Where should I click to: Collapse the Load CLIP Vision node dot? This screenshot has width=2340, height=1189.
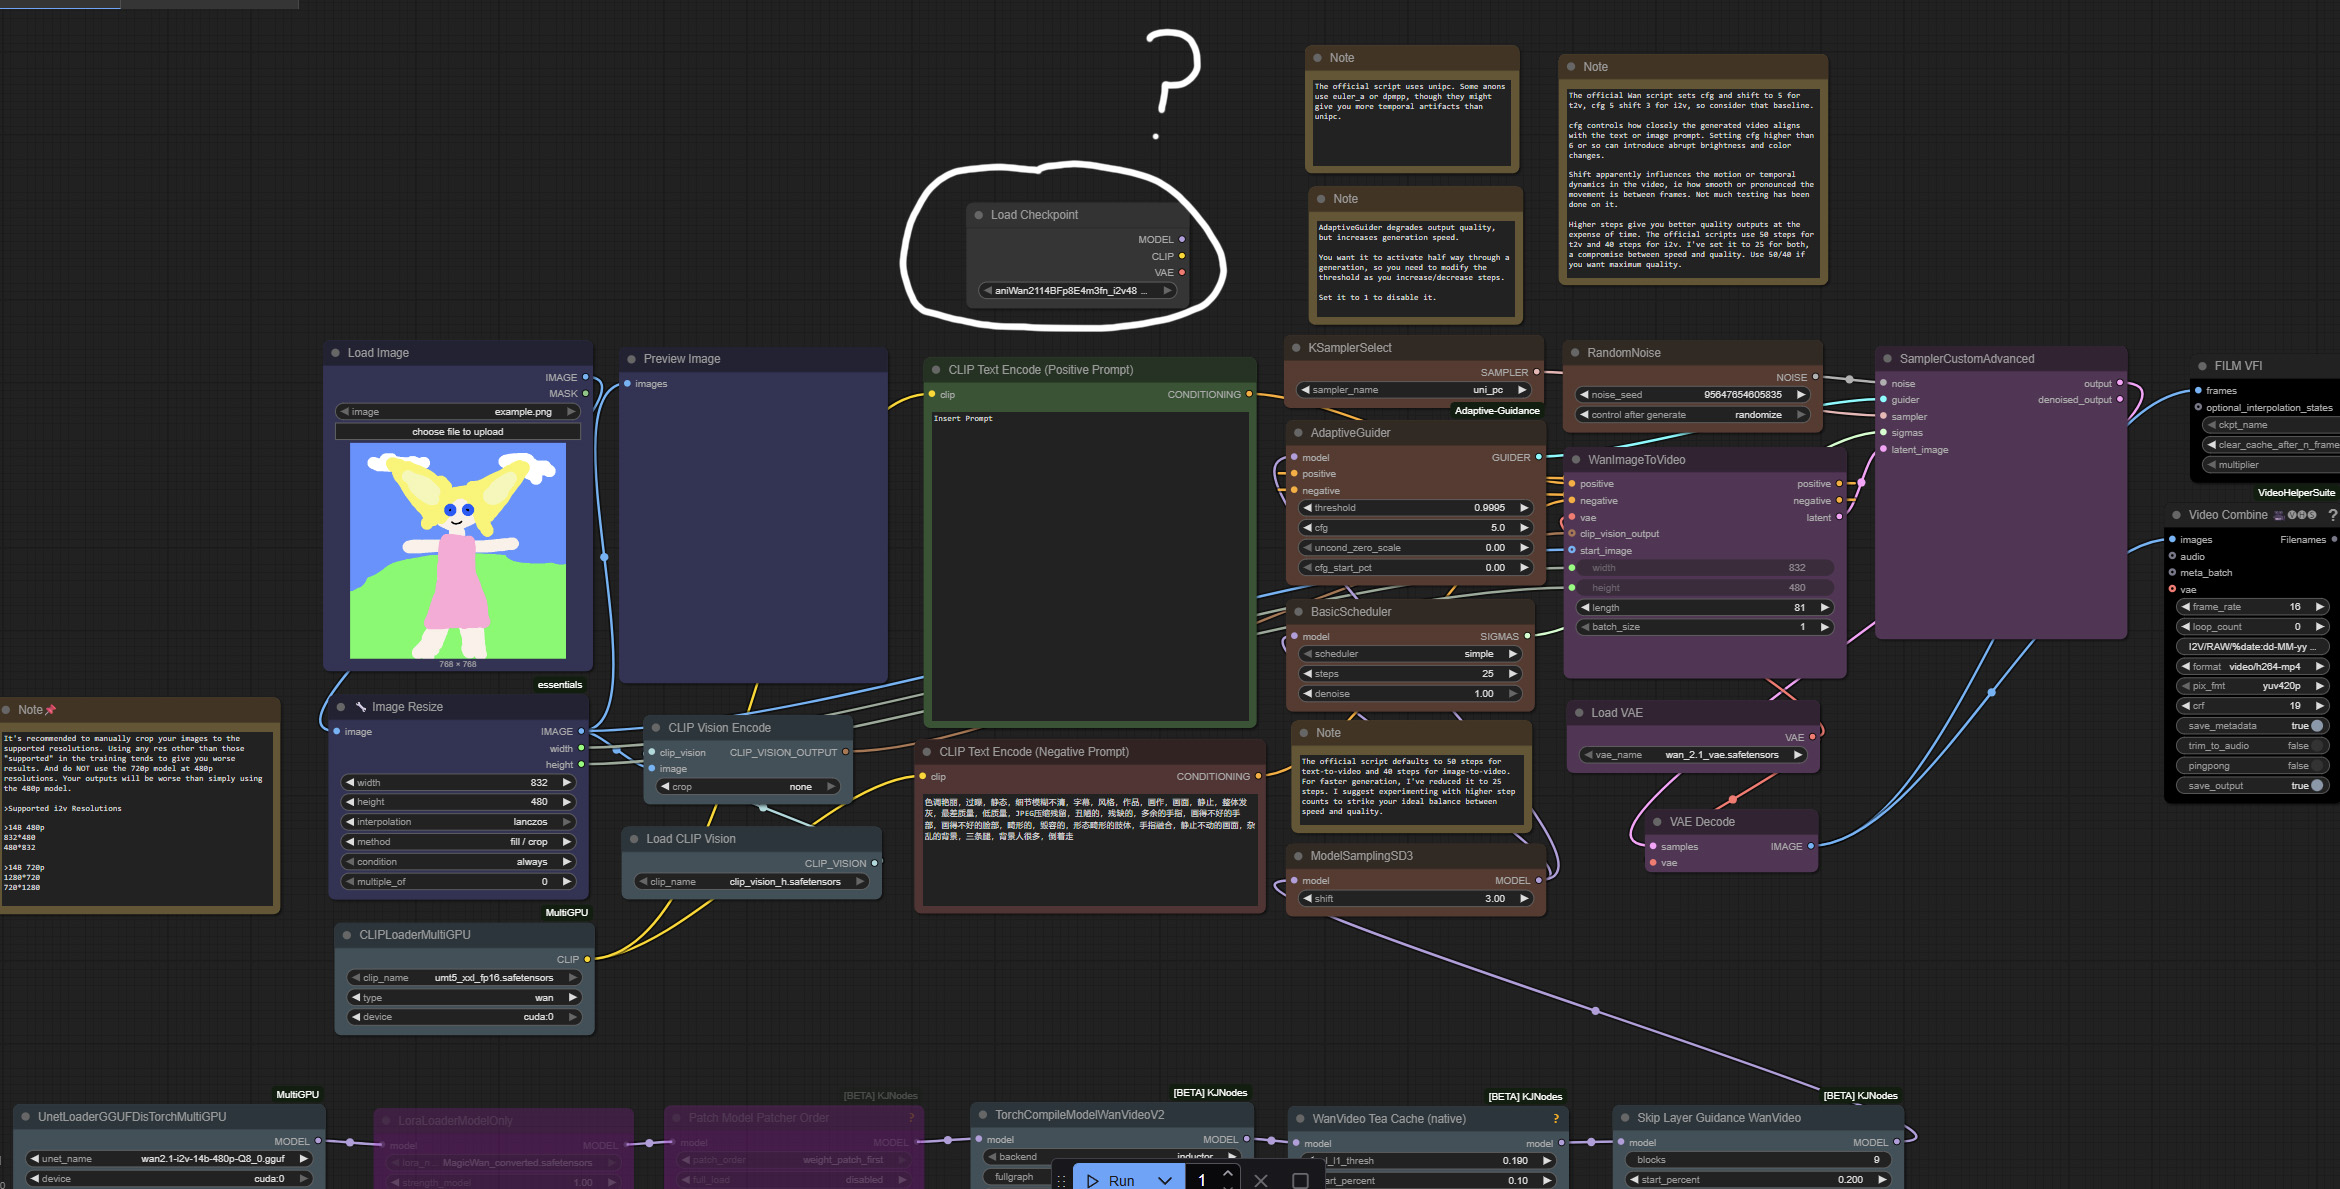point(634,839)
